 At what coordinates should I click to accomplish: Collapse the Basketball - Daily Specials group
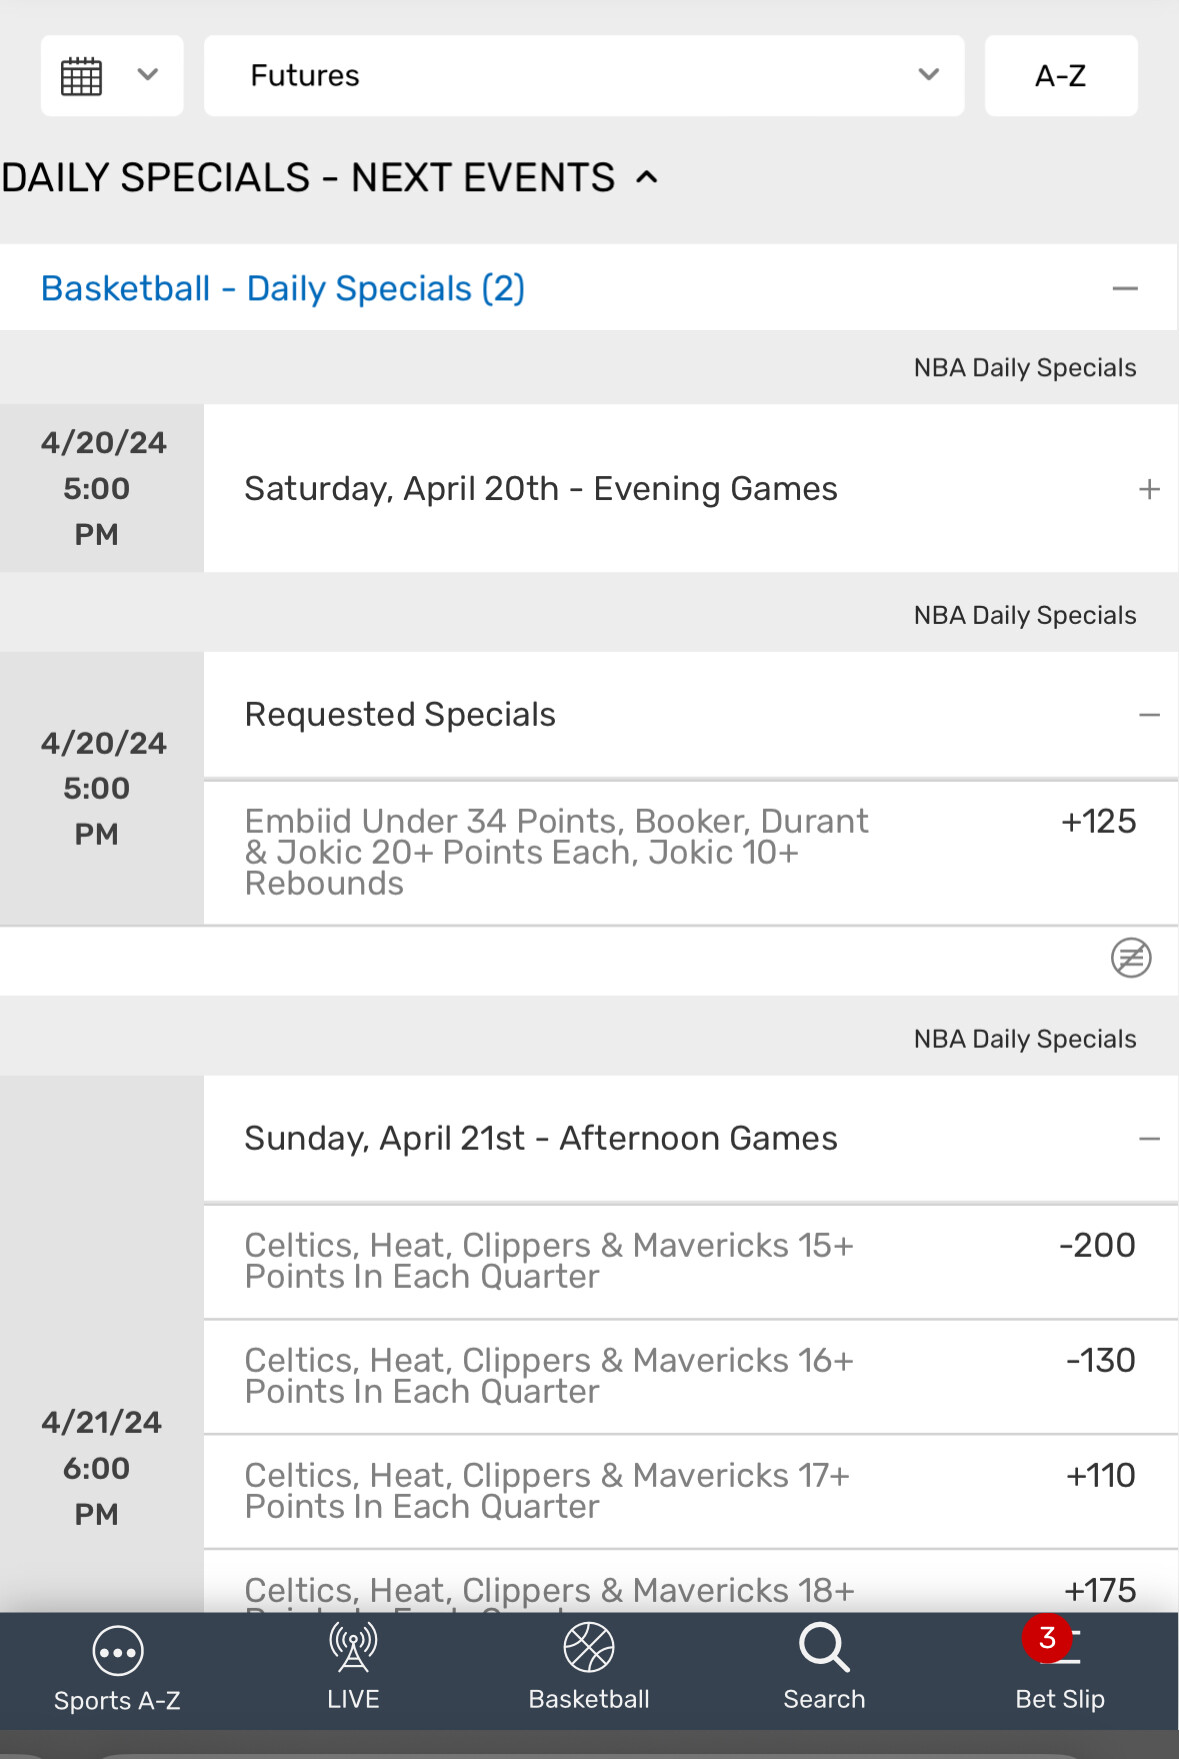point(1125,289)
